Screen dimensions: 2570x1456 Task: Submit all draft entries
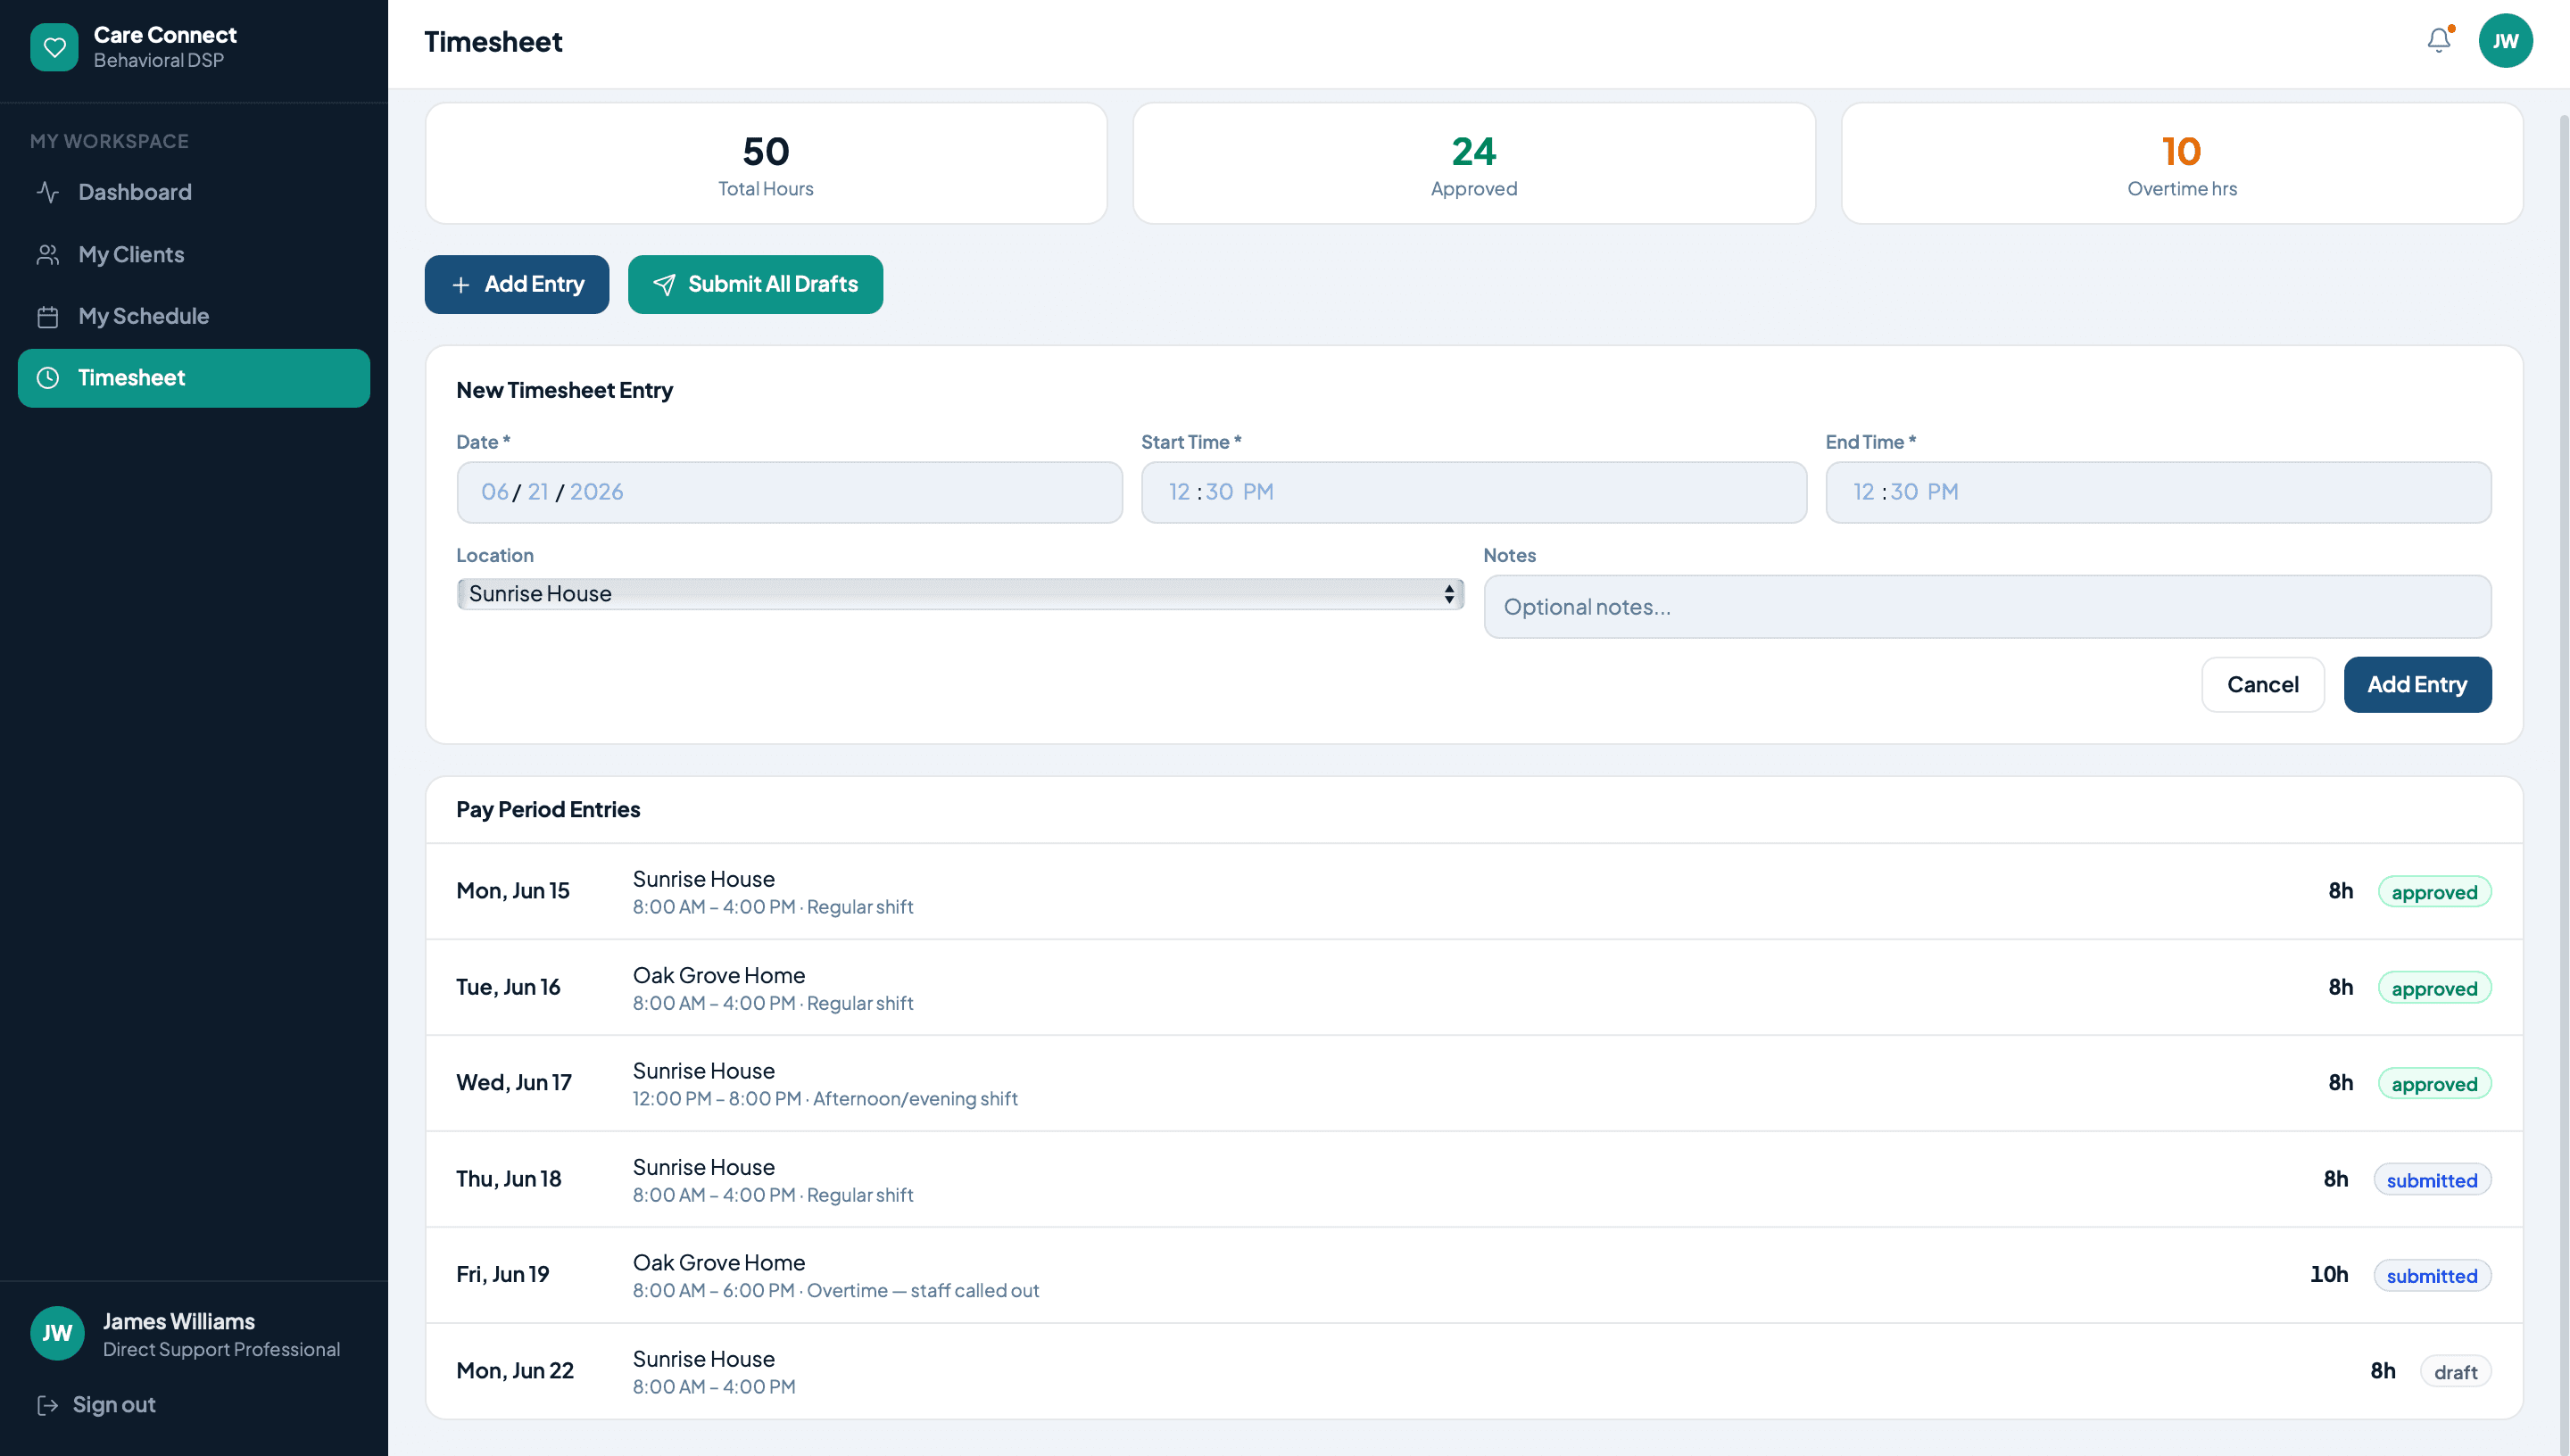755,284
